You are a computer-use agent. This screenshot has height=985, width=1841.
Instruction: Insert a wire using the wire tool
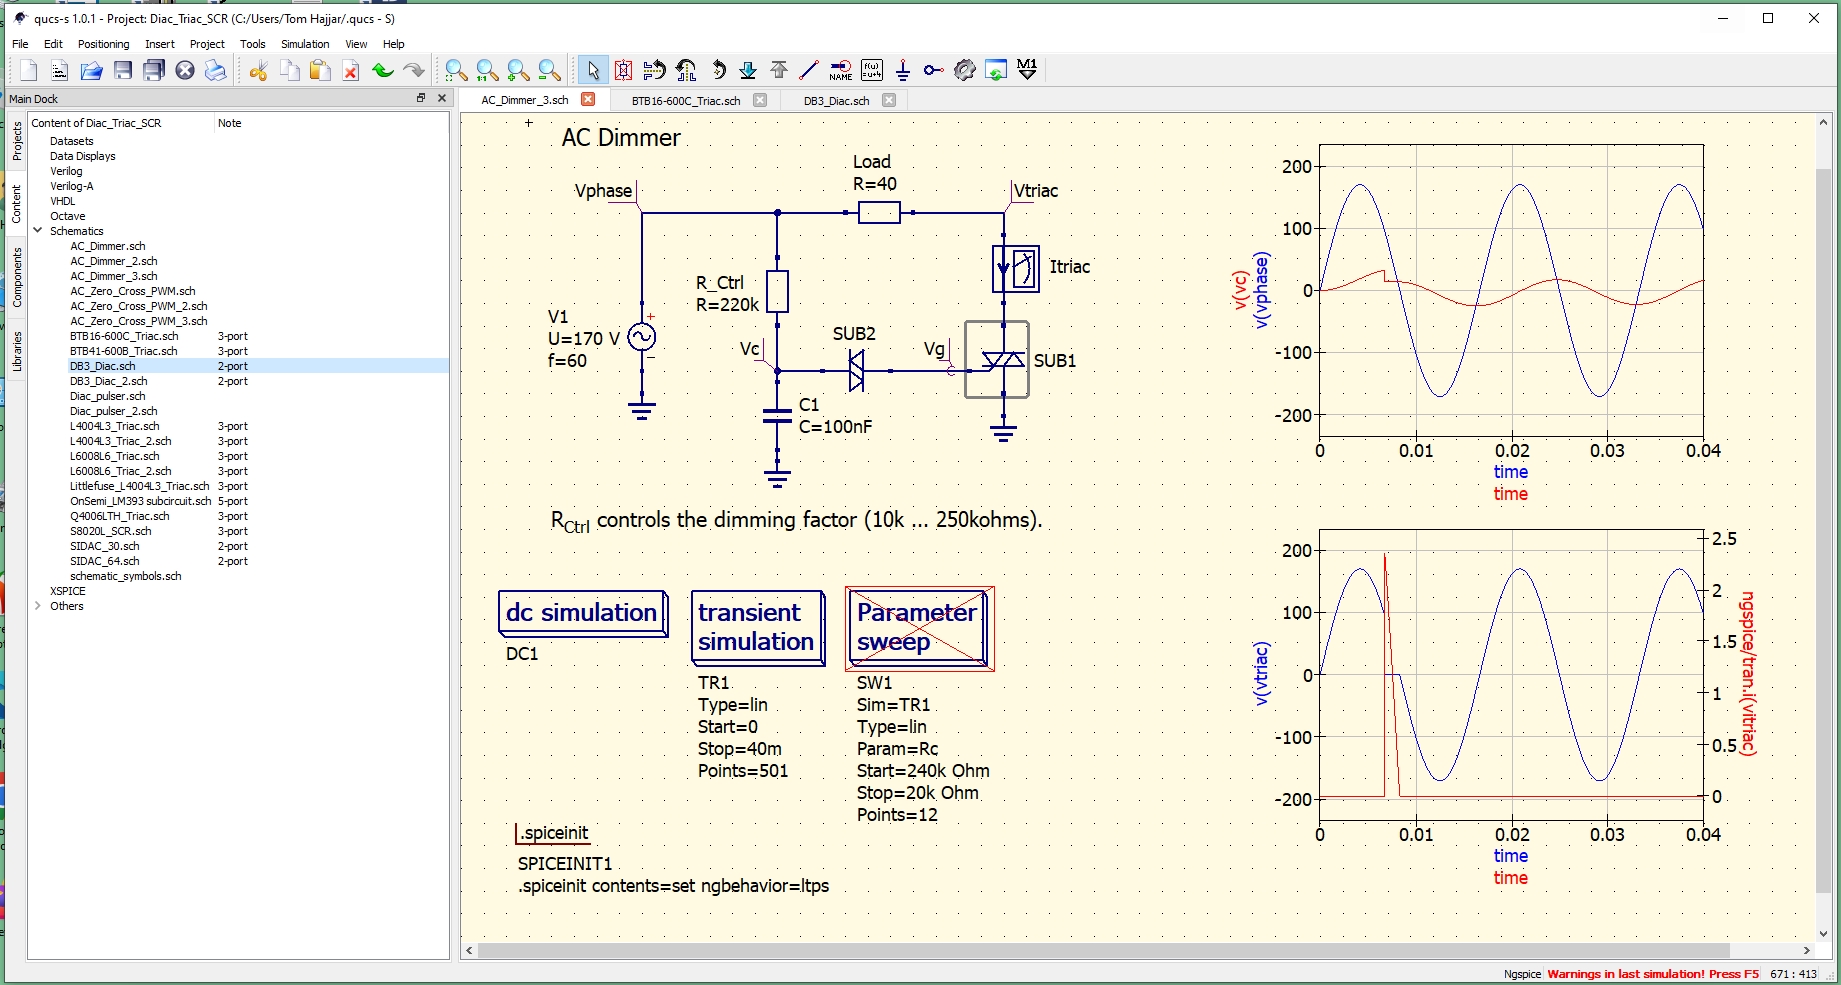coord(809,70)
